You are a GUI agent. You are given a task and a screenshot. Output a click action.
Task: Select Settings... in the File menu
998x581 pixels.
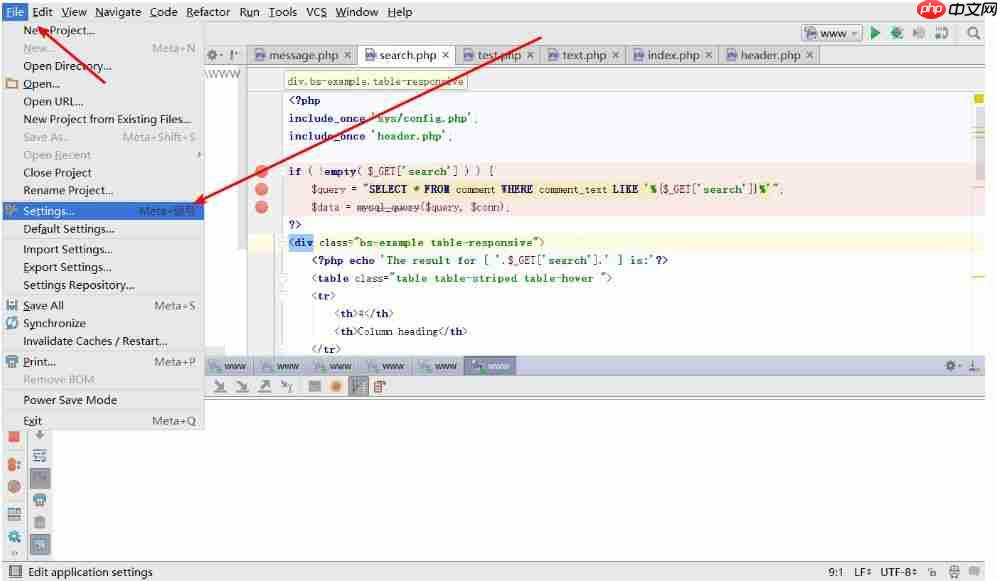pos(103,211)
